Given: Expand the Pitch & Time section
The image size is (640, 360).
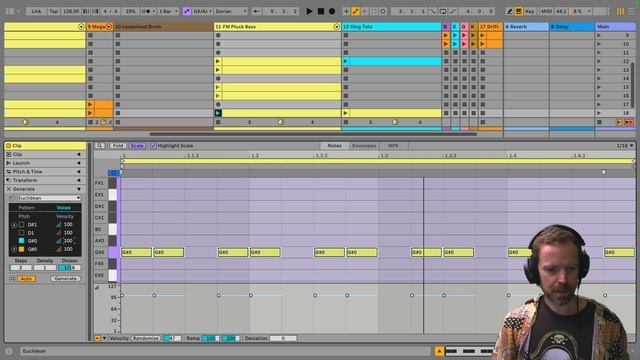Looking at the screenshot, I should click(79, 171).
